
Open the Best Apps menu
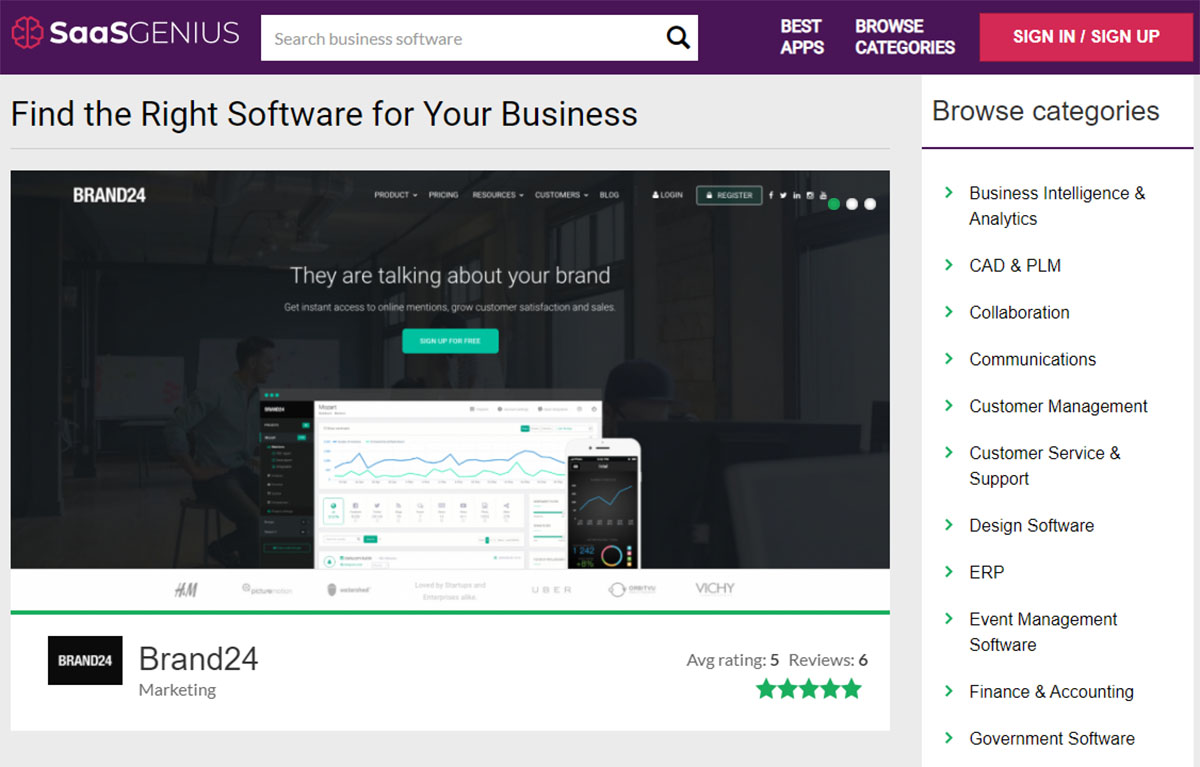coord(801,37)
